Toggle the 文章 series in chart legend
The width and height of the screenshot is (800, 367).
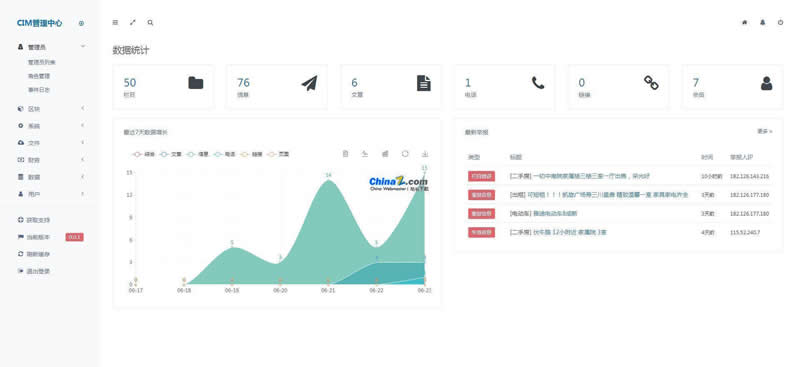(x=171, y=154)
